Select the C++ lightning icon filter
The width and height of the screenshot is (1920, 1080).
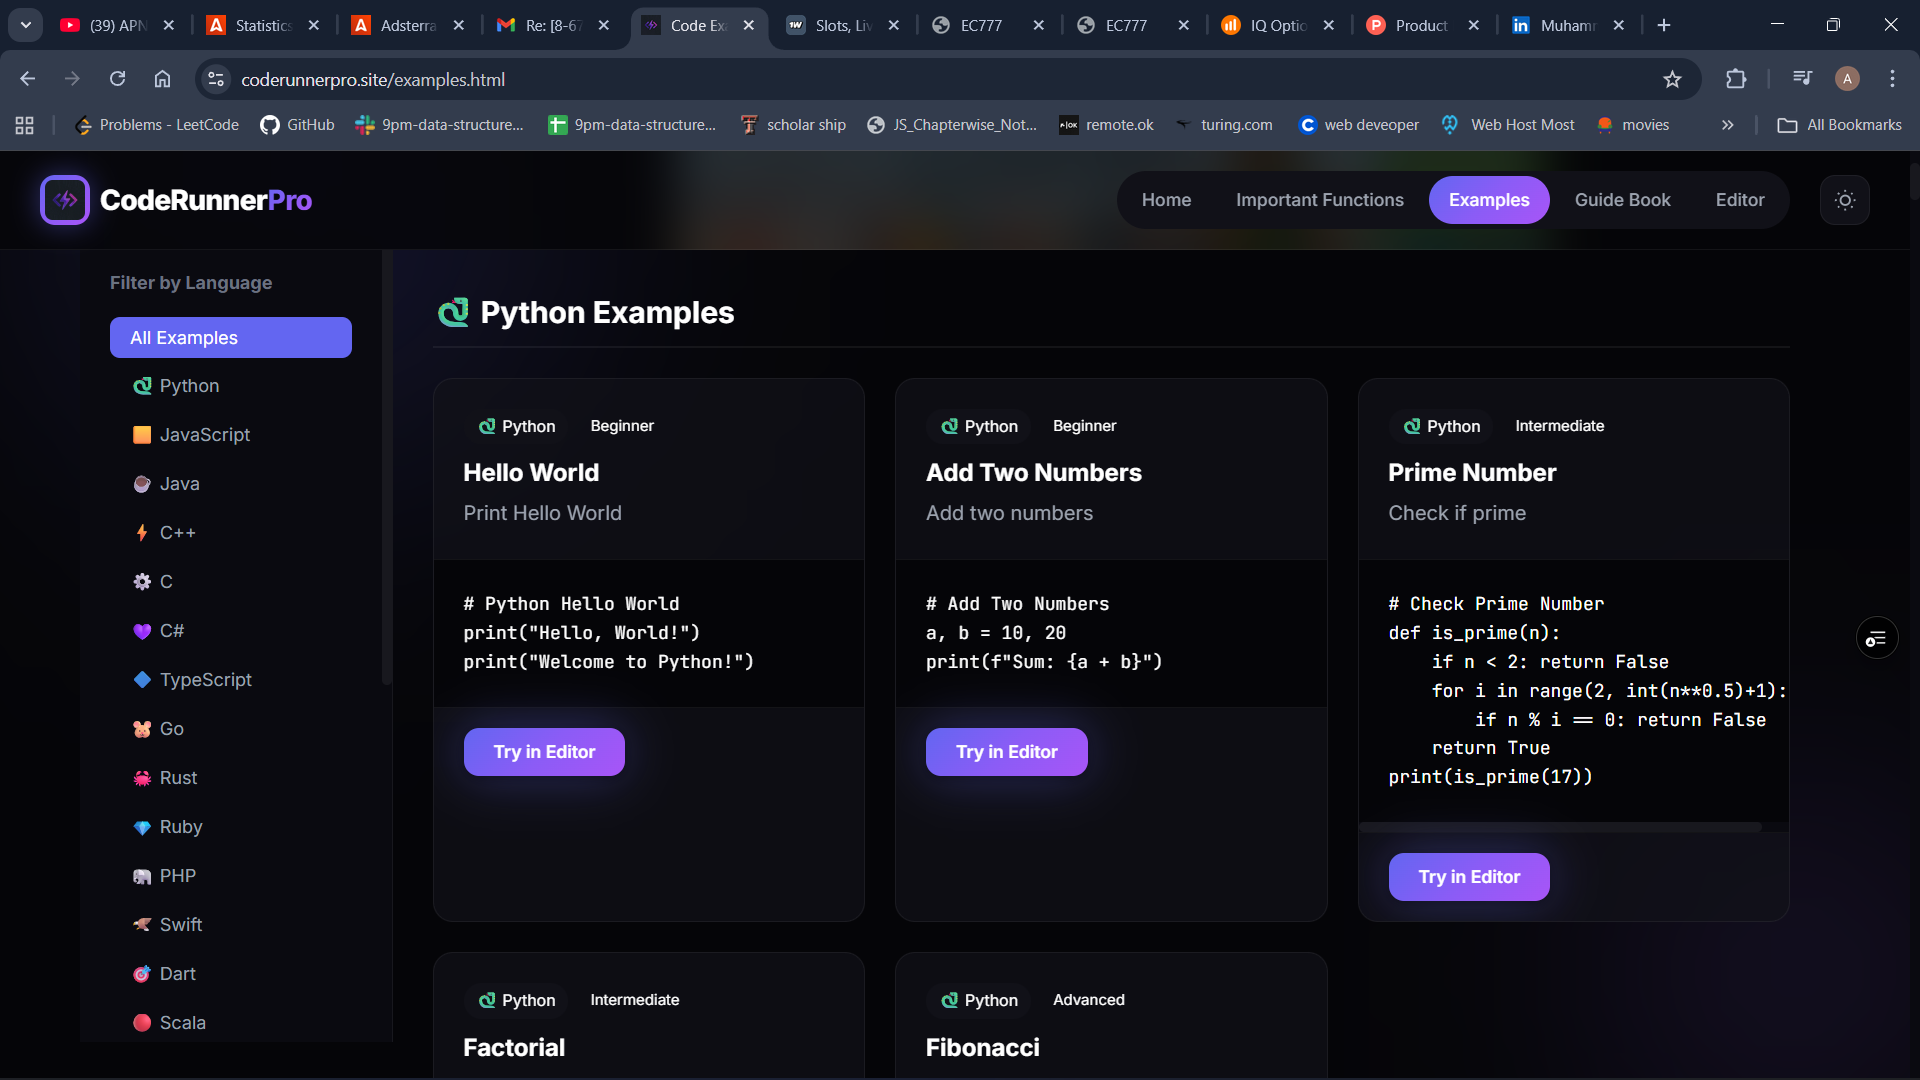coord(143,533)
